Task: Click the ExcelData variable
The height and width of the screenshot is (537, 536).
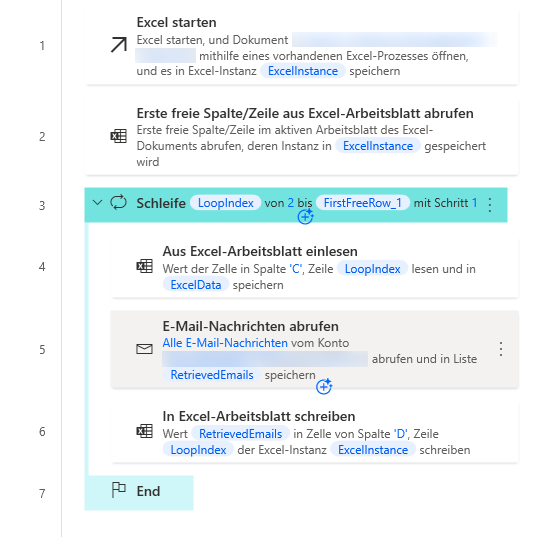Action: point(196,285)
